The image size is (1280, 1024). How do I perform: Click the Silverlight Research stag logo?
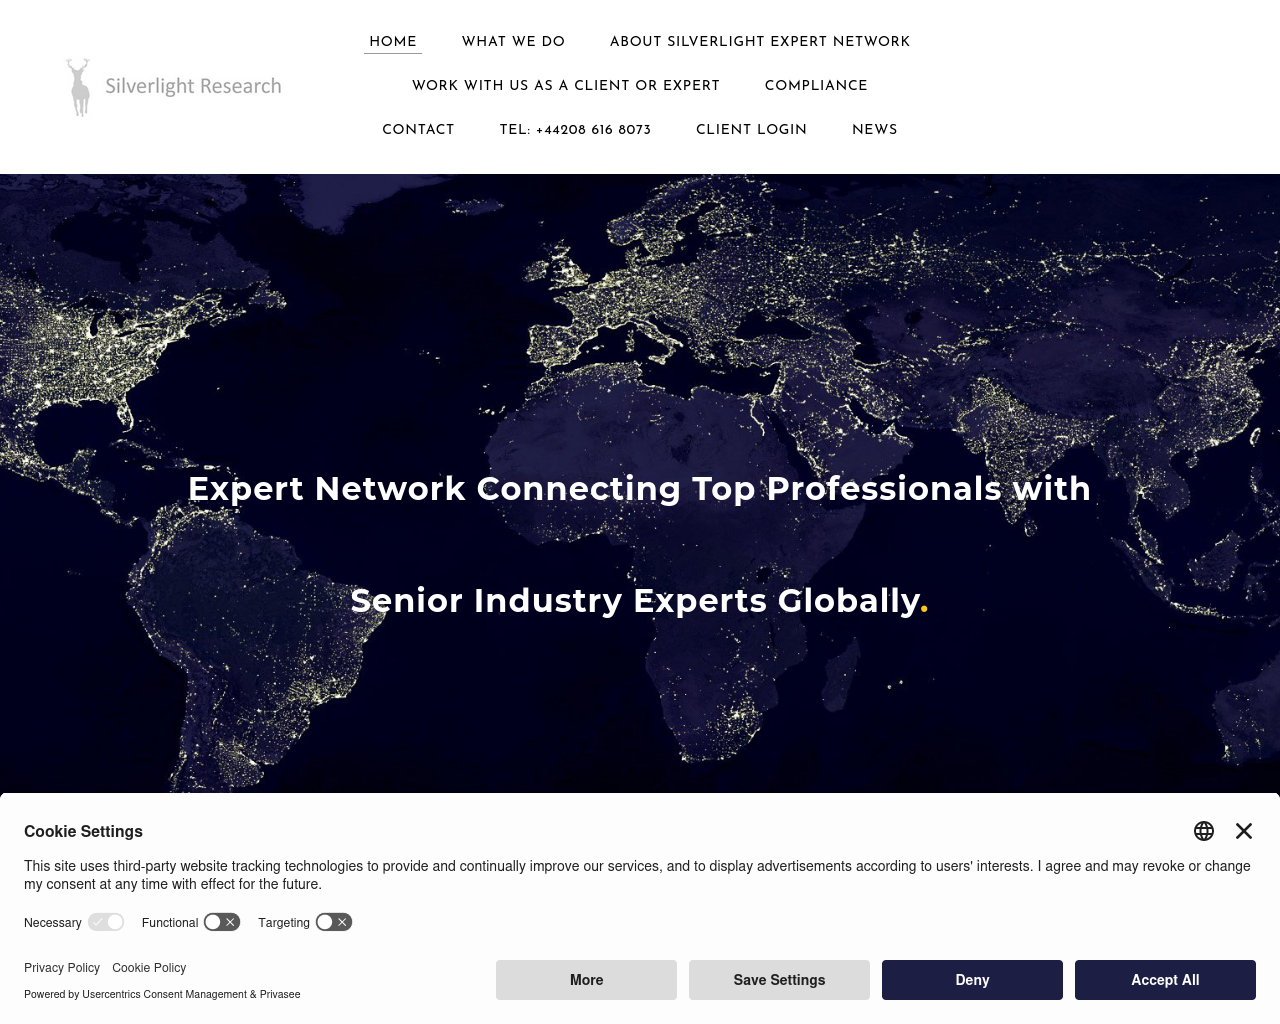(79, 87)
